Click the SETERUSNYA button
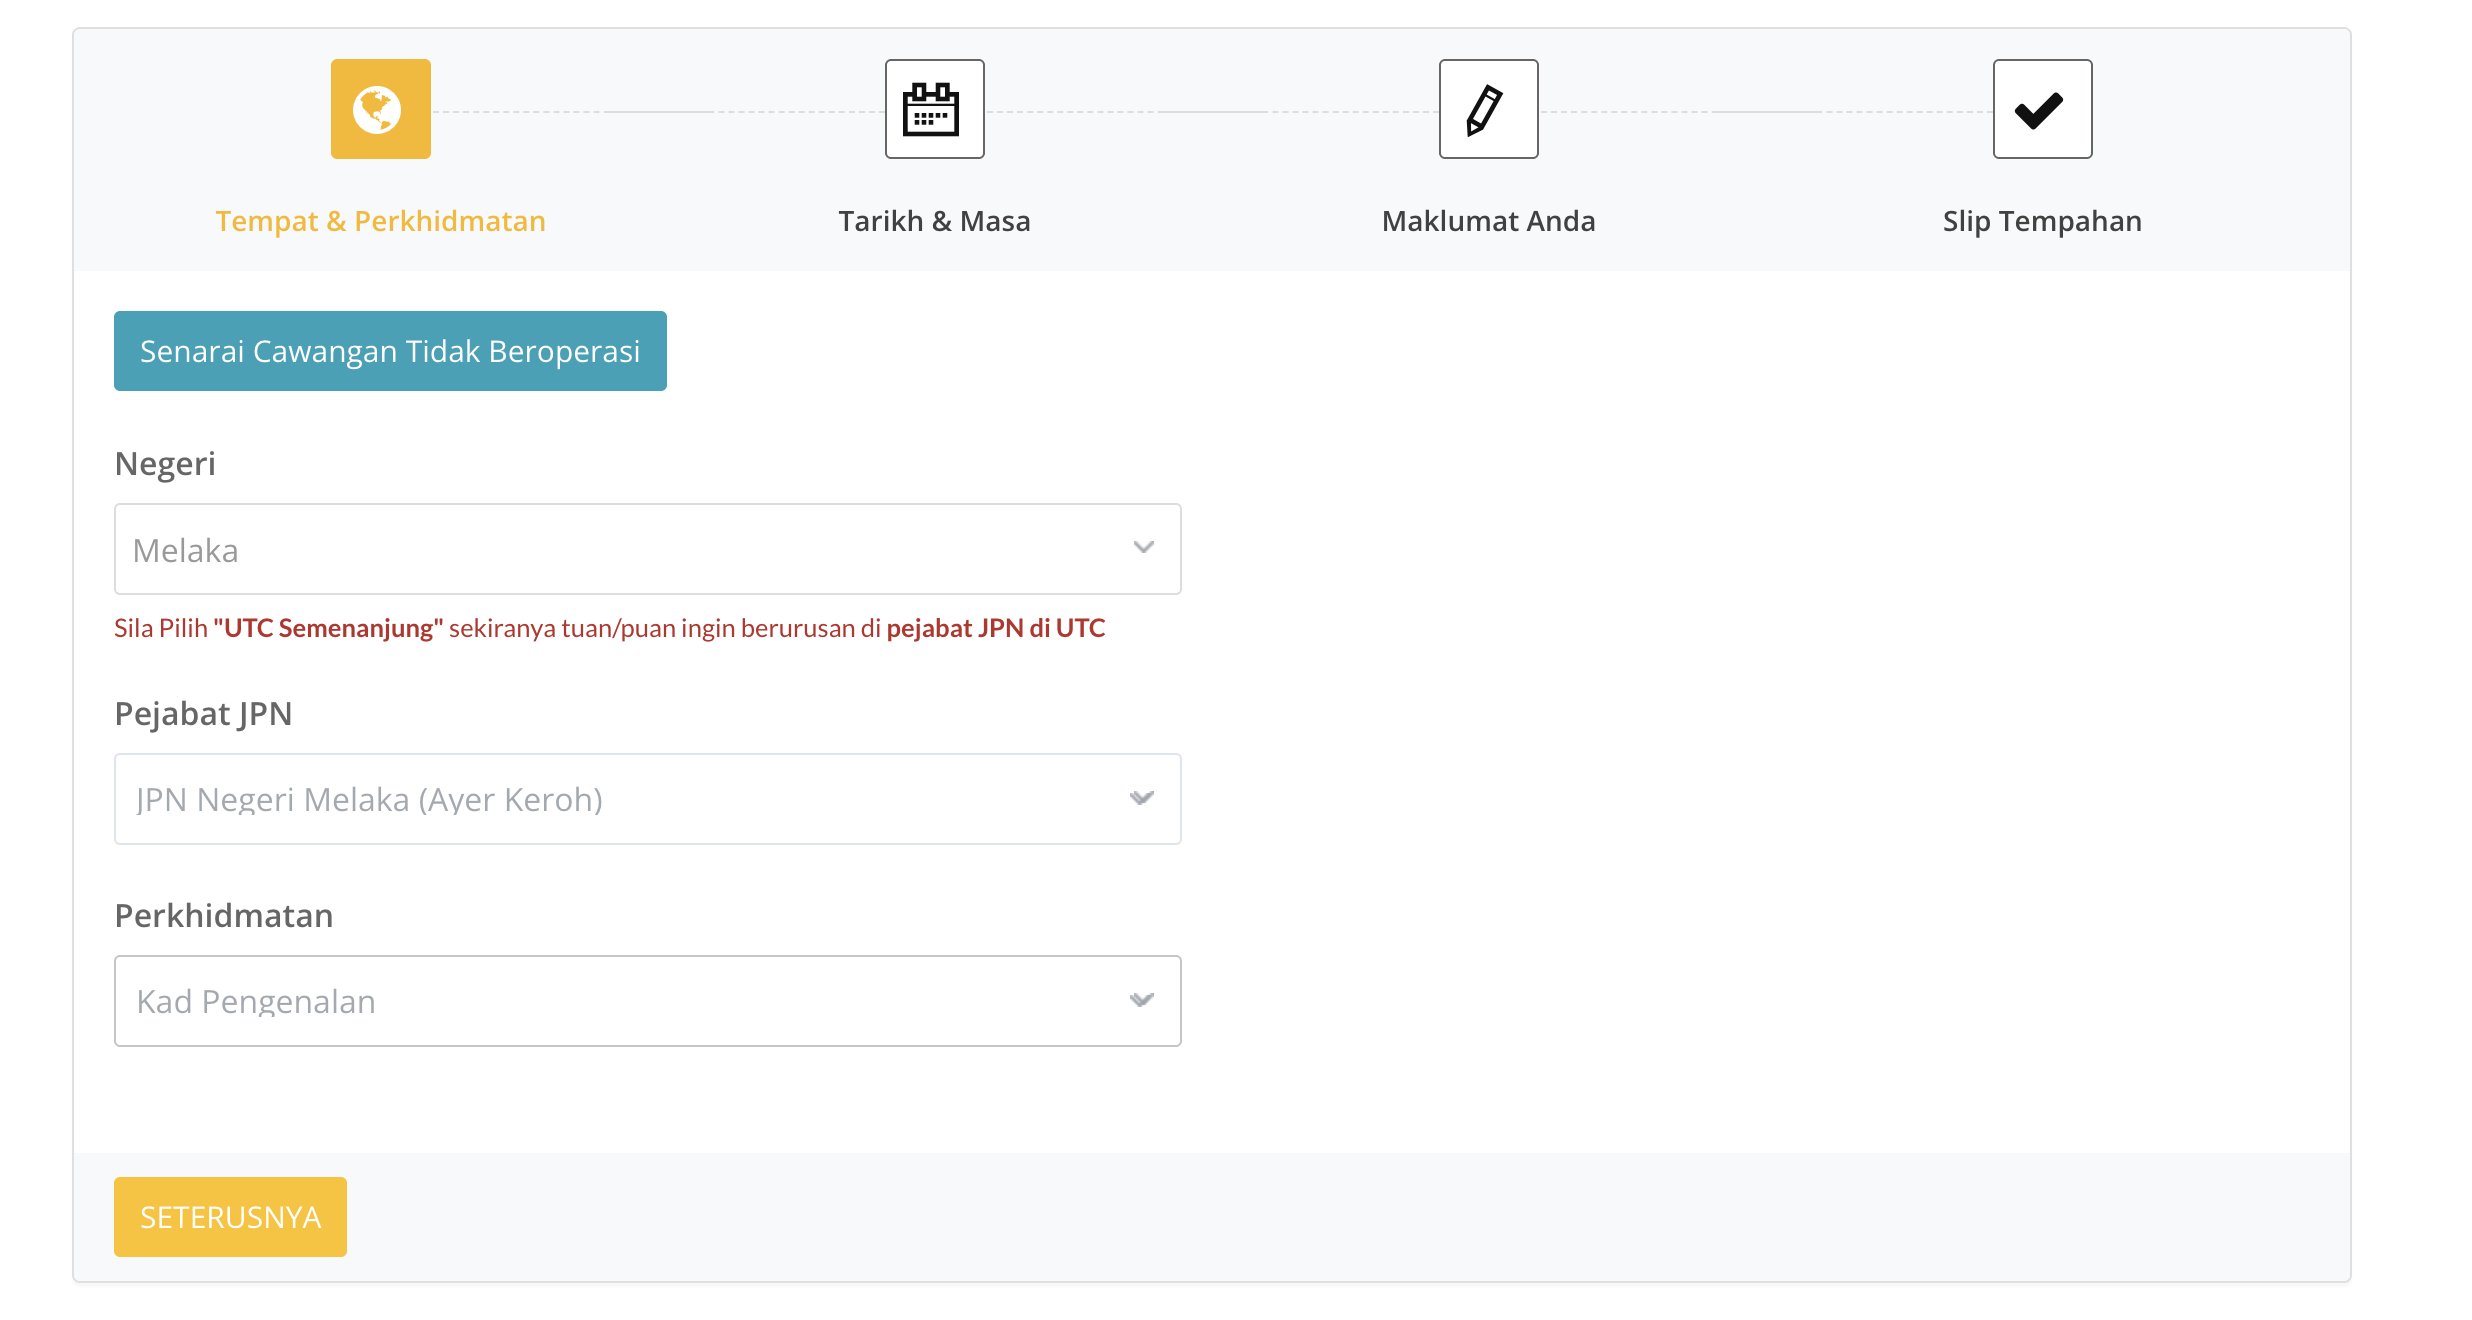 click(x=230, y=1217)
